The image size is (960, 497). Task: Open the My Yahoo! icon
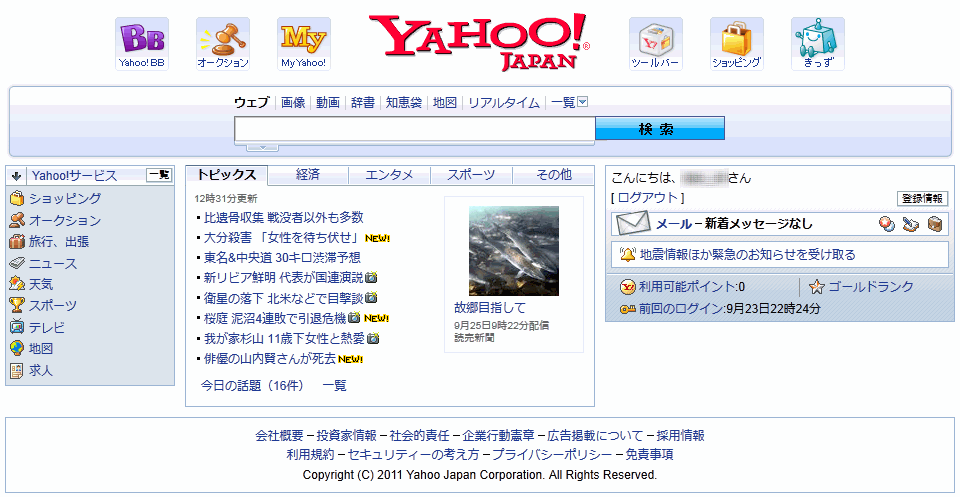(304, 44)
